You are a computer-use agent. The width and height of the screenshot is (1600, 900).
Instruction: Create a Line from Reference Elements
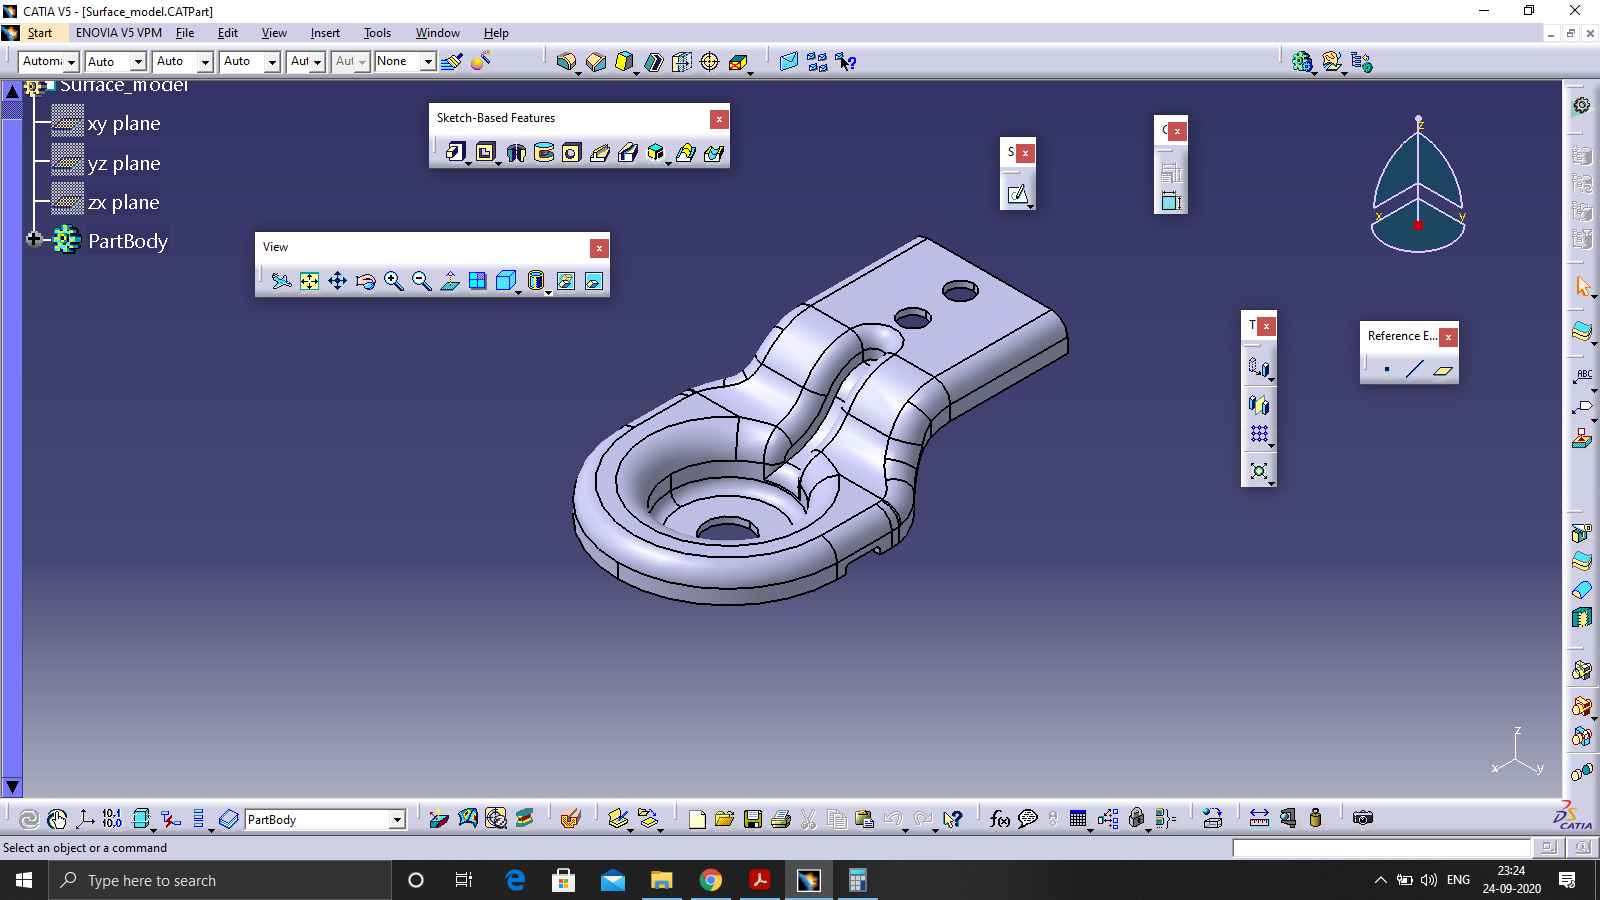point(1414,370)
